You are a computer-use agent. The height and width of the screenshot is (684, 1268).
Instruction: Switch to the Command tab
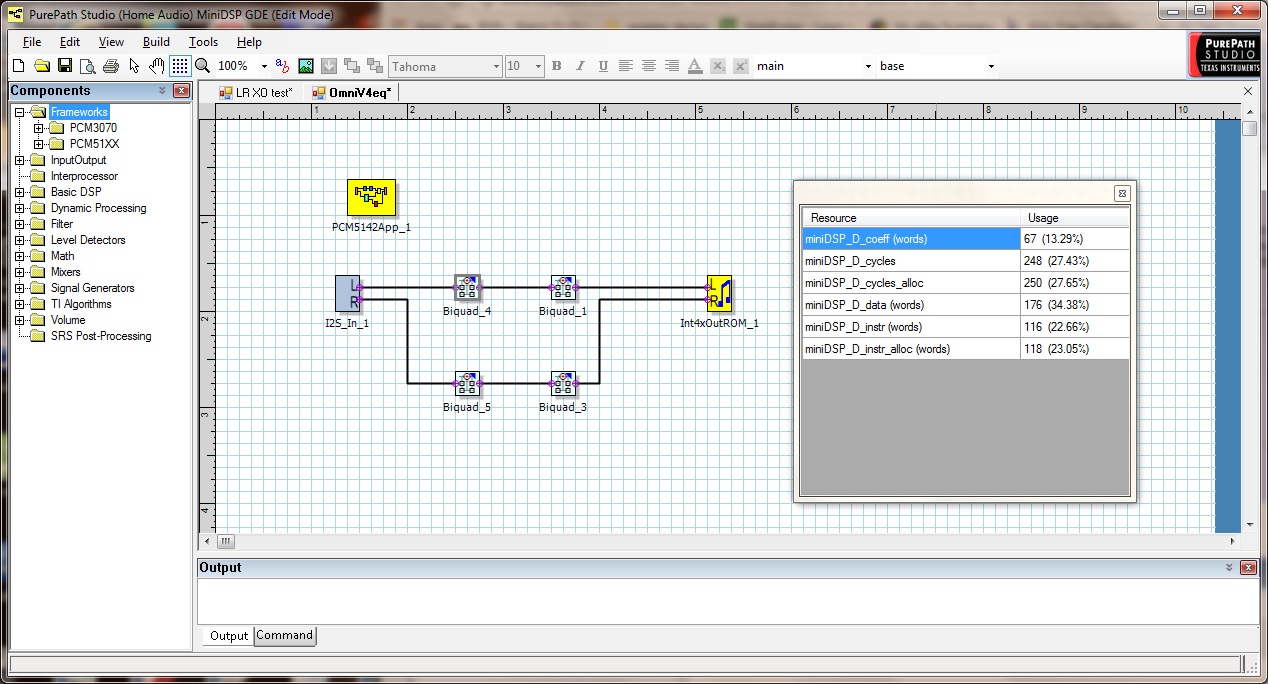(x=284, y=635)
